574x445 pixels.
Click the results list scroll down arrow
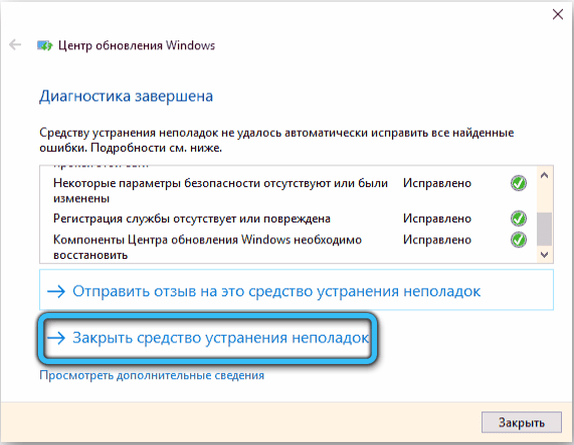point(544,254)
